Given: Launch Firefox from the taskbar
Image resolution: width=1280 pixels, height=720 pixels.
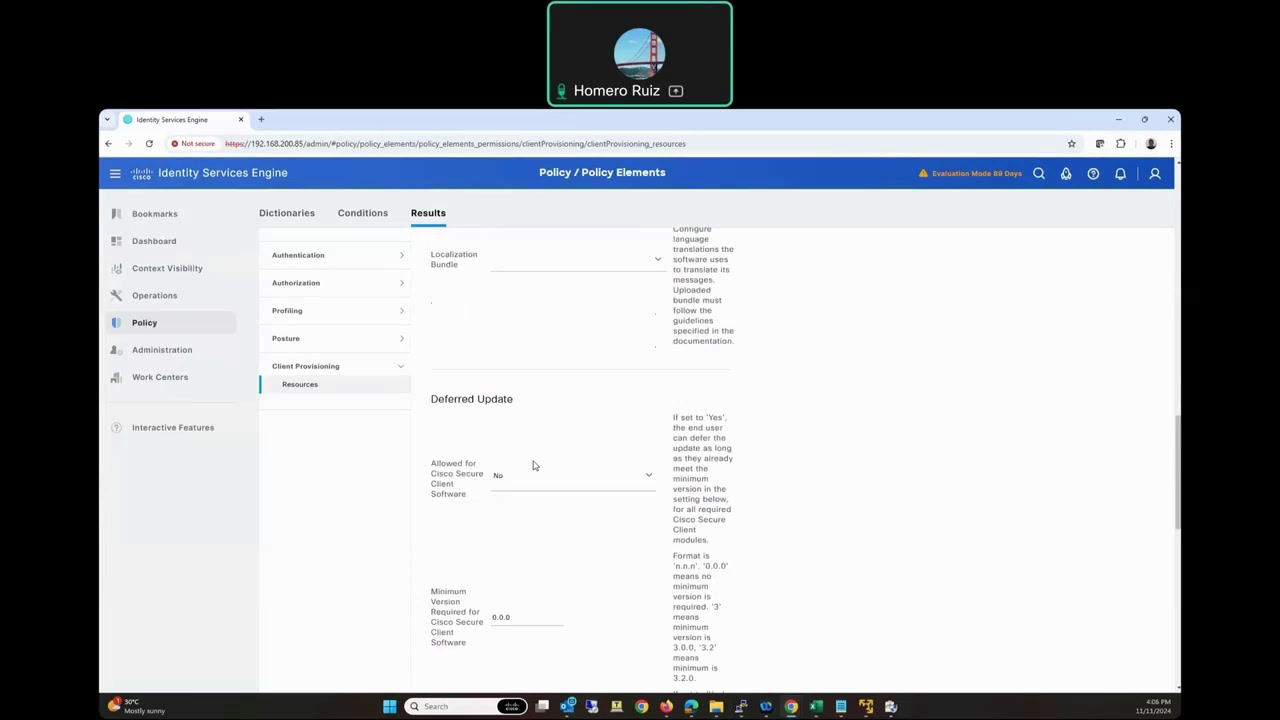Looking at the screenshot, I should pos(666,706).
